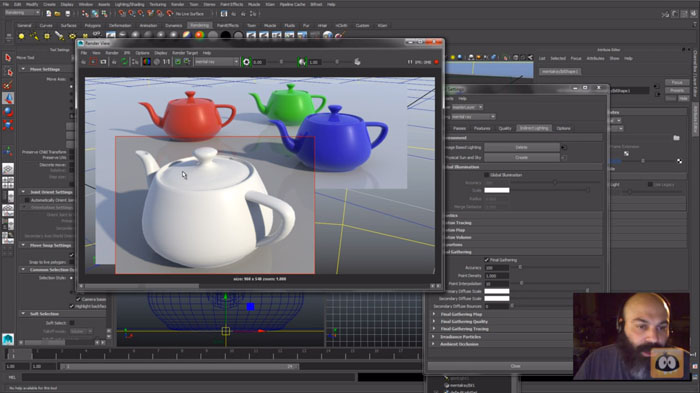Viewport: 700px width, 393px height.
Task: Activate the Scale tool in toolbox
Action: click(8, 125)
